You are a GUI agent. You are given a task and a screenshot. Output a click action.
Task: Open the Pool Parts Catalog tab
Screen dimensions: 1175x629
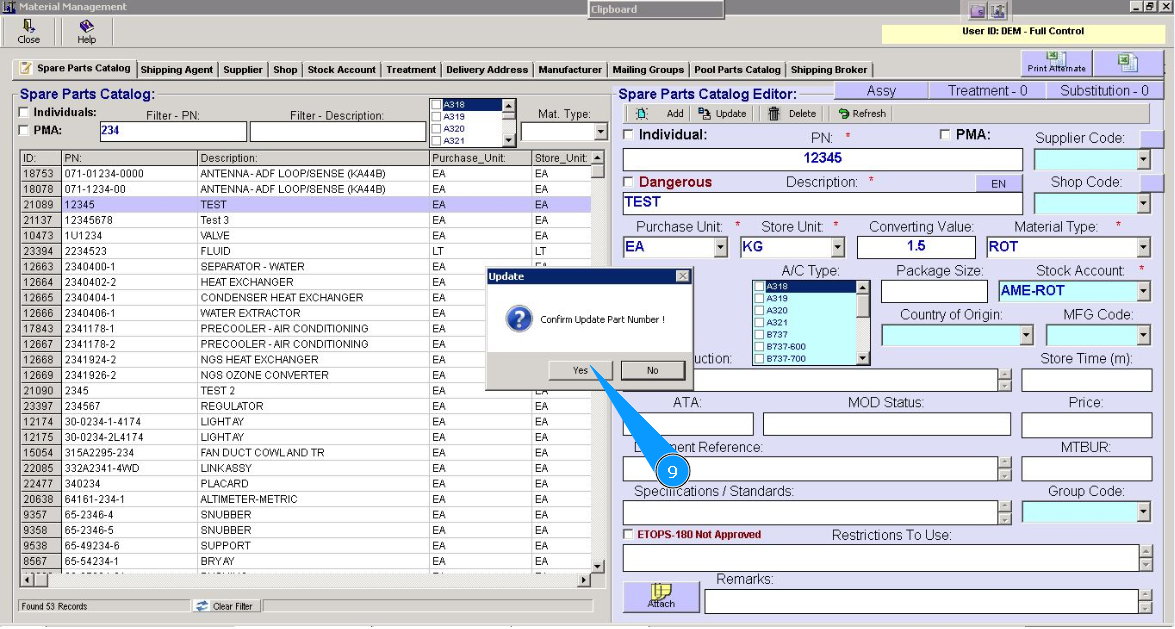[x=737, y=70]
